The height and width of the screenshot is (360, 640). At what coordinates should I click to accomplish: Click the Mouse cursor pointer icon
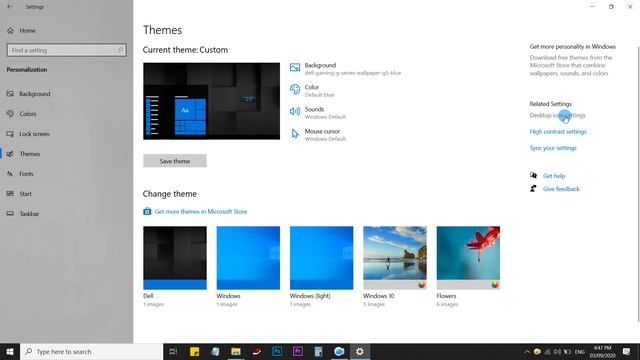pyautogui.click(x=295, y=133)
